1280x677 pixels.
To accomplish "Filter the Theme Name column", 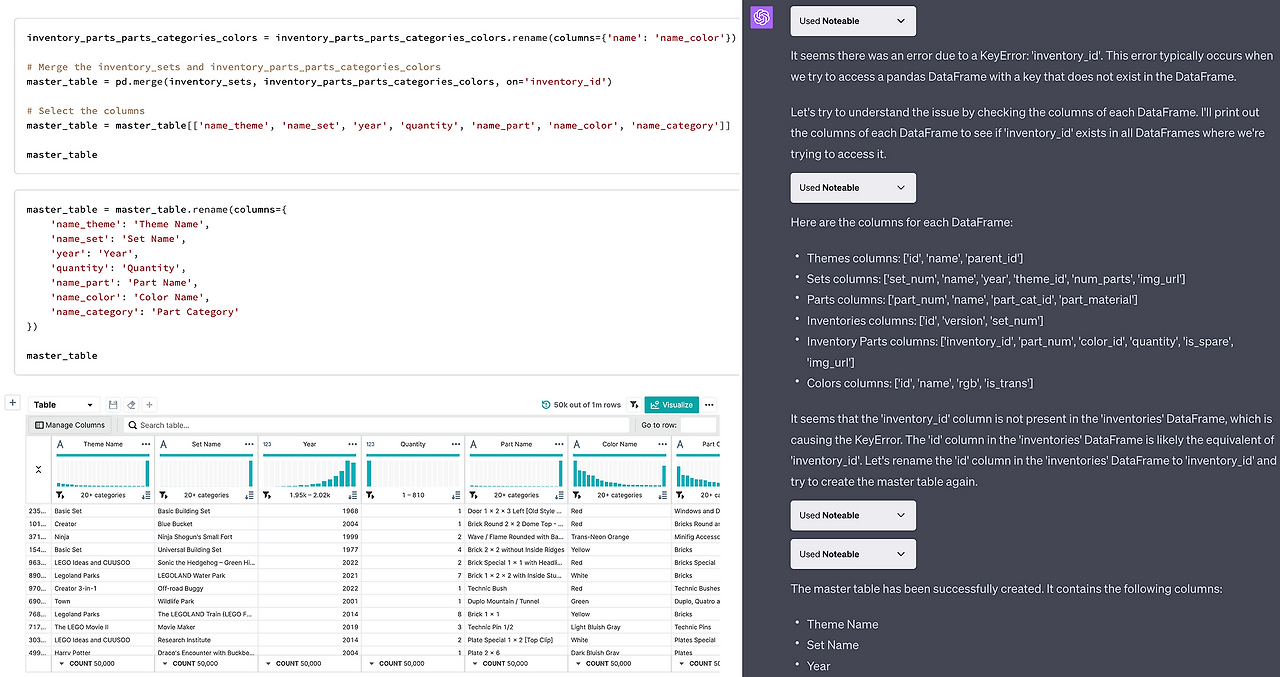I will pyautogui.click(x=60, y=495).
